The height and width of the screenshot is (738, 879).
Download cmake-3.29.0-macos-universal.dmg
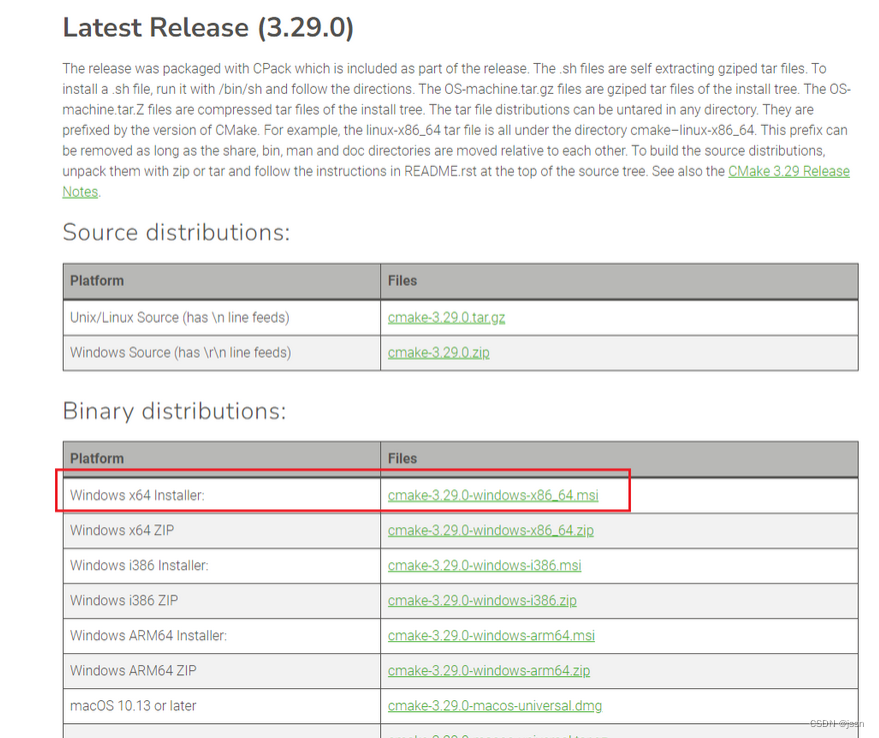click(494, 705)
